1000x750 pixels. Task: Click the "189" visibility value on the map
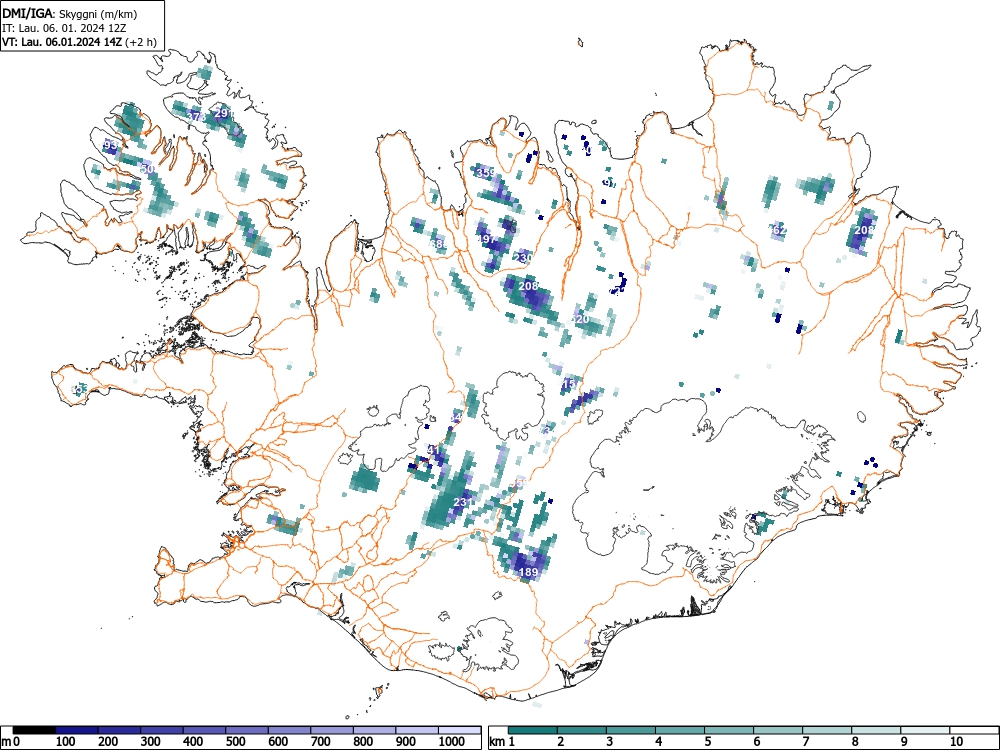529,572
